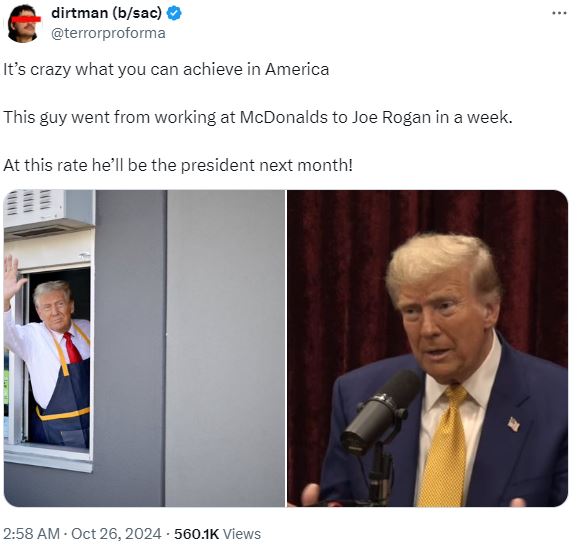585x552 pixels.
Task: Click the gray wall panel in the left photo
Action: click(x=225, y=348)
